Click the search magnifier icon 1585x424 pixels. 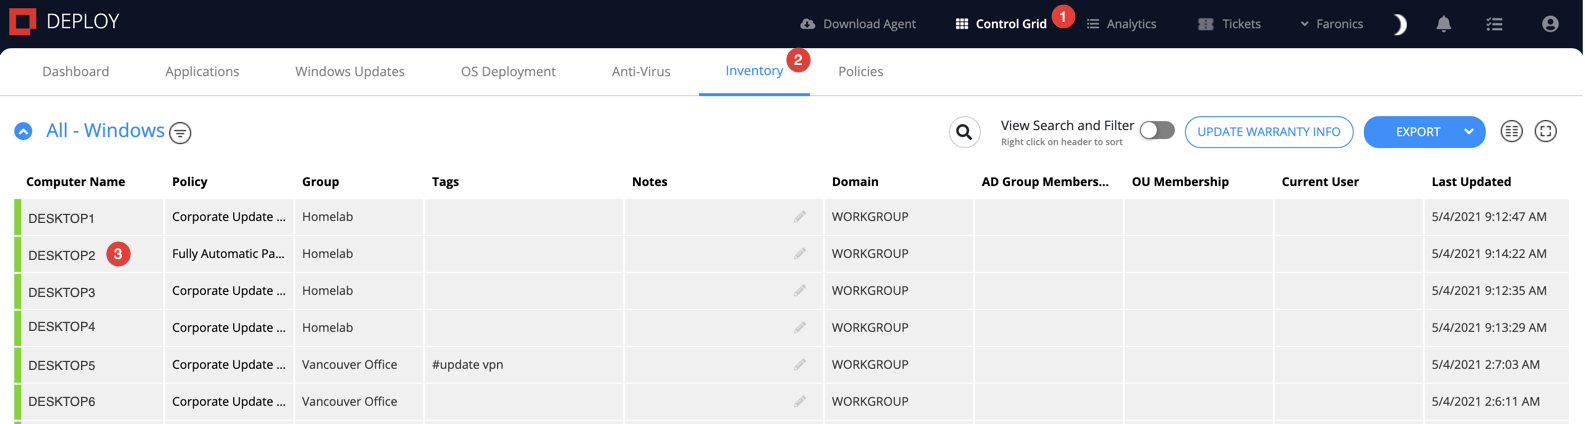coord(964,132)
